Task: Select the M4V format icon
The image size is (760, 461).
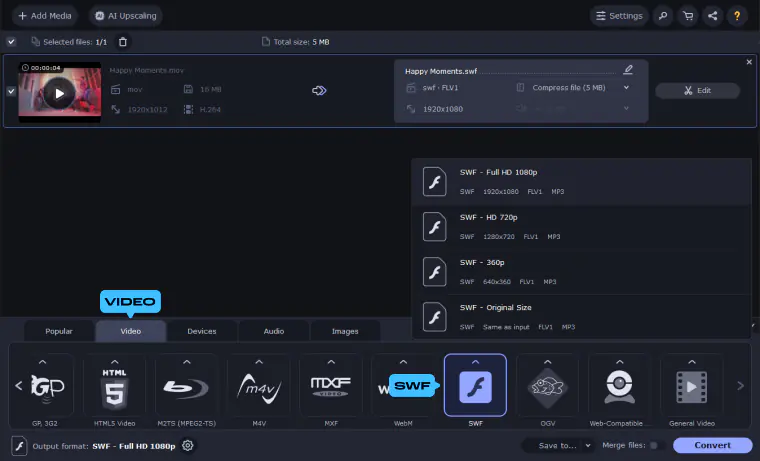Action: tap(259, 387)
